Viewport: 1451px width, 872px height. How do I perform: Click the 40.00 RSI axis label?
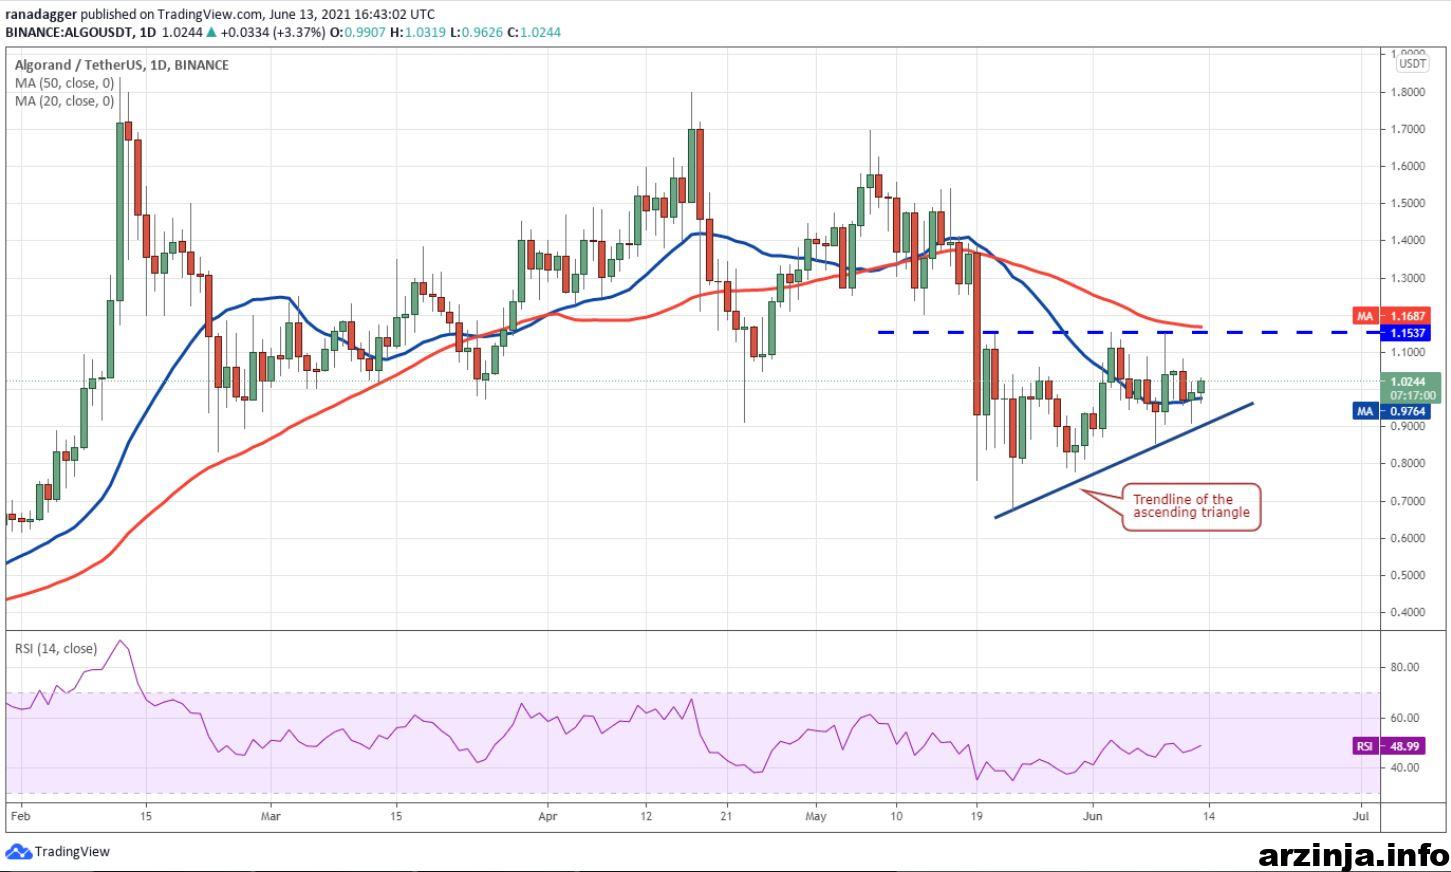point(1405,768)
